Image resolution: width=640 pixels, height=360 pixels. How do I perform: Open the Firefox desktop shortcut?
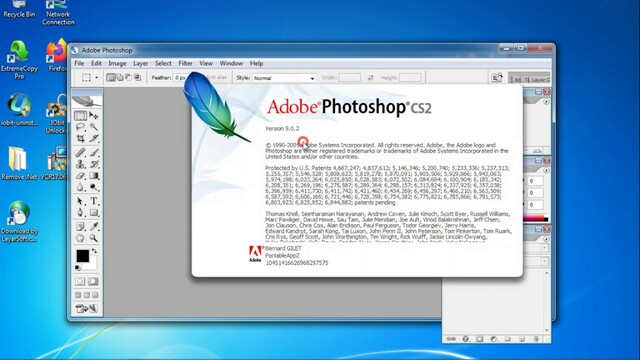[x=57, y=56]
